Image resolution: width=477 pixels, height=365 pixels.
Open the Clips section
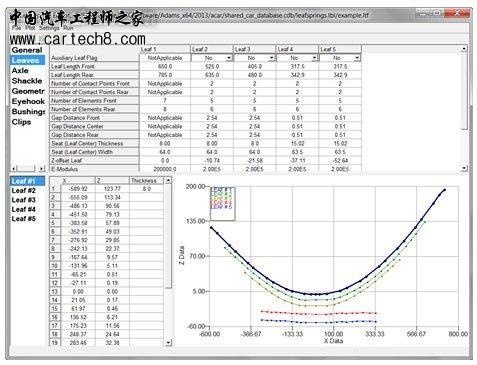coord(21,122)
